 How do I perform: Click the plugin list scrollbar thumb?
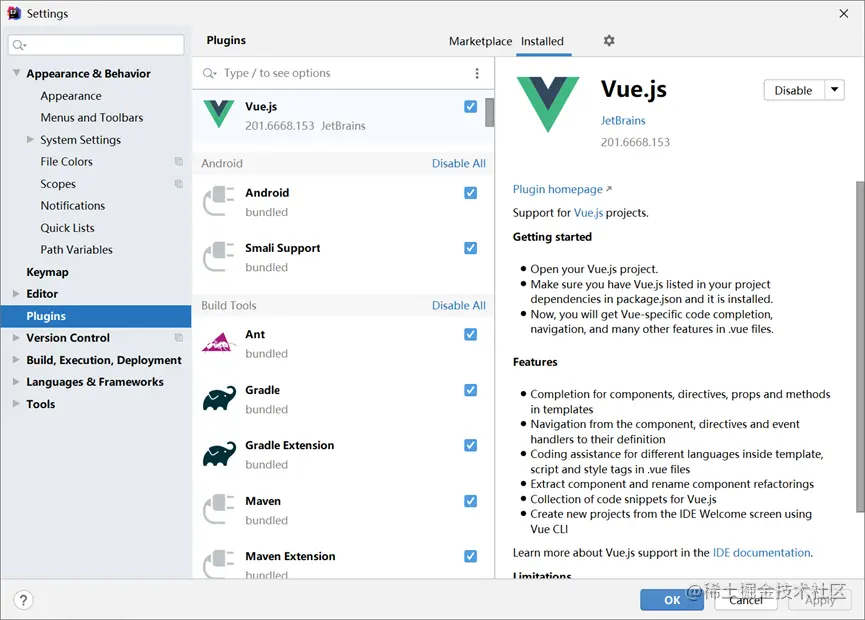(x=489, y=113)
